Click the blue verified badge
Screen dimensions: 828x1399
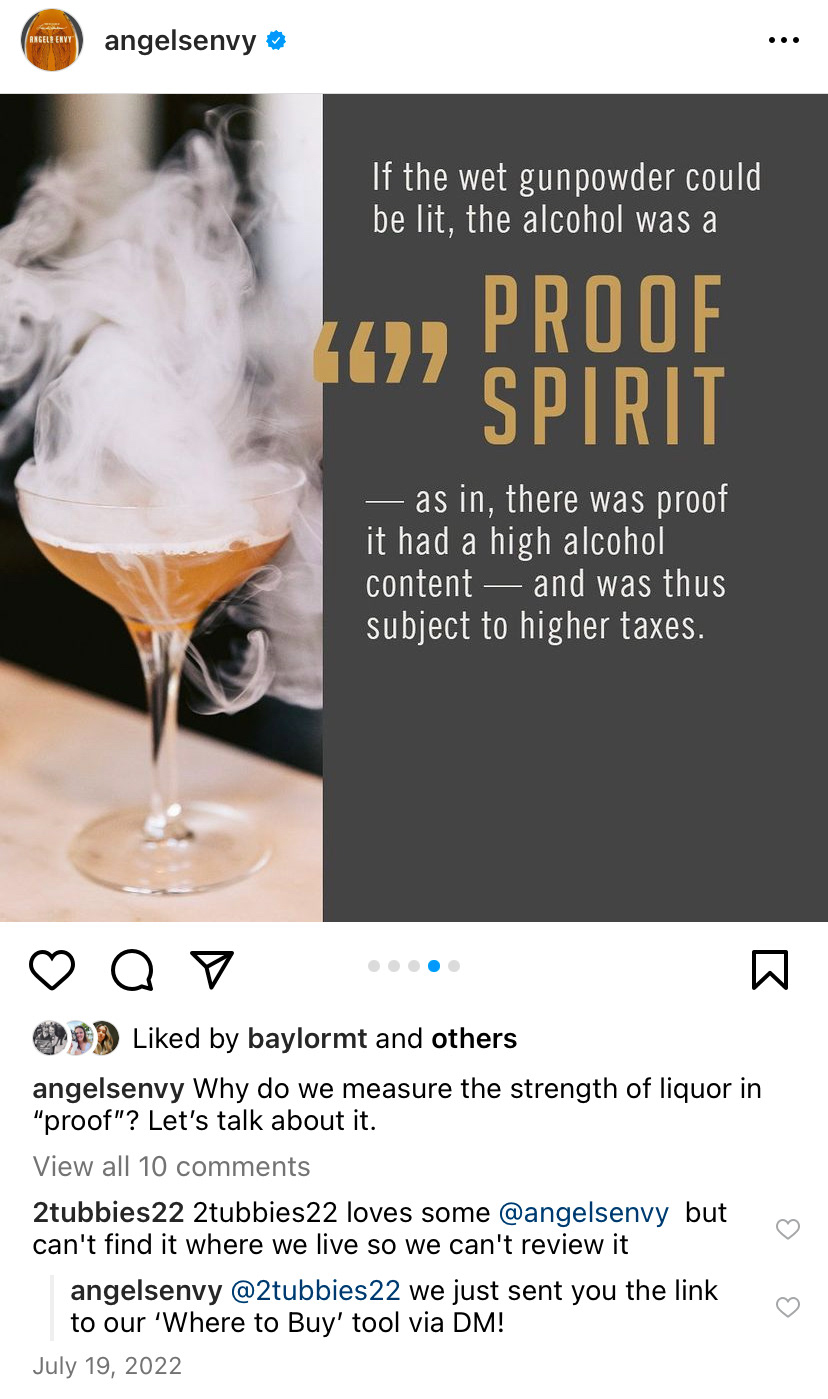pos(276,41)
